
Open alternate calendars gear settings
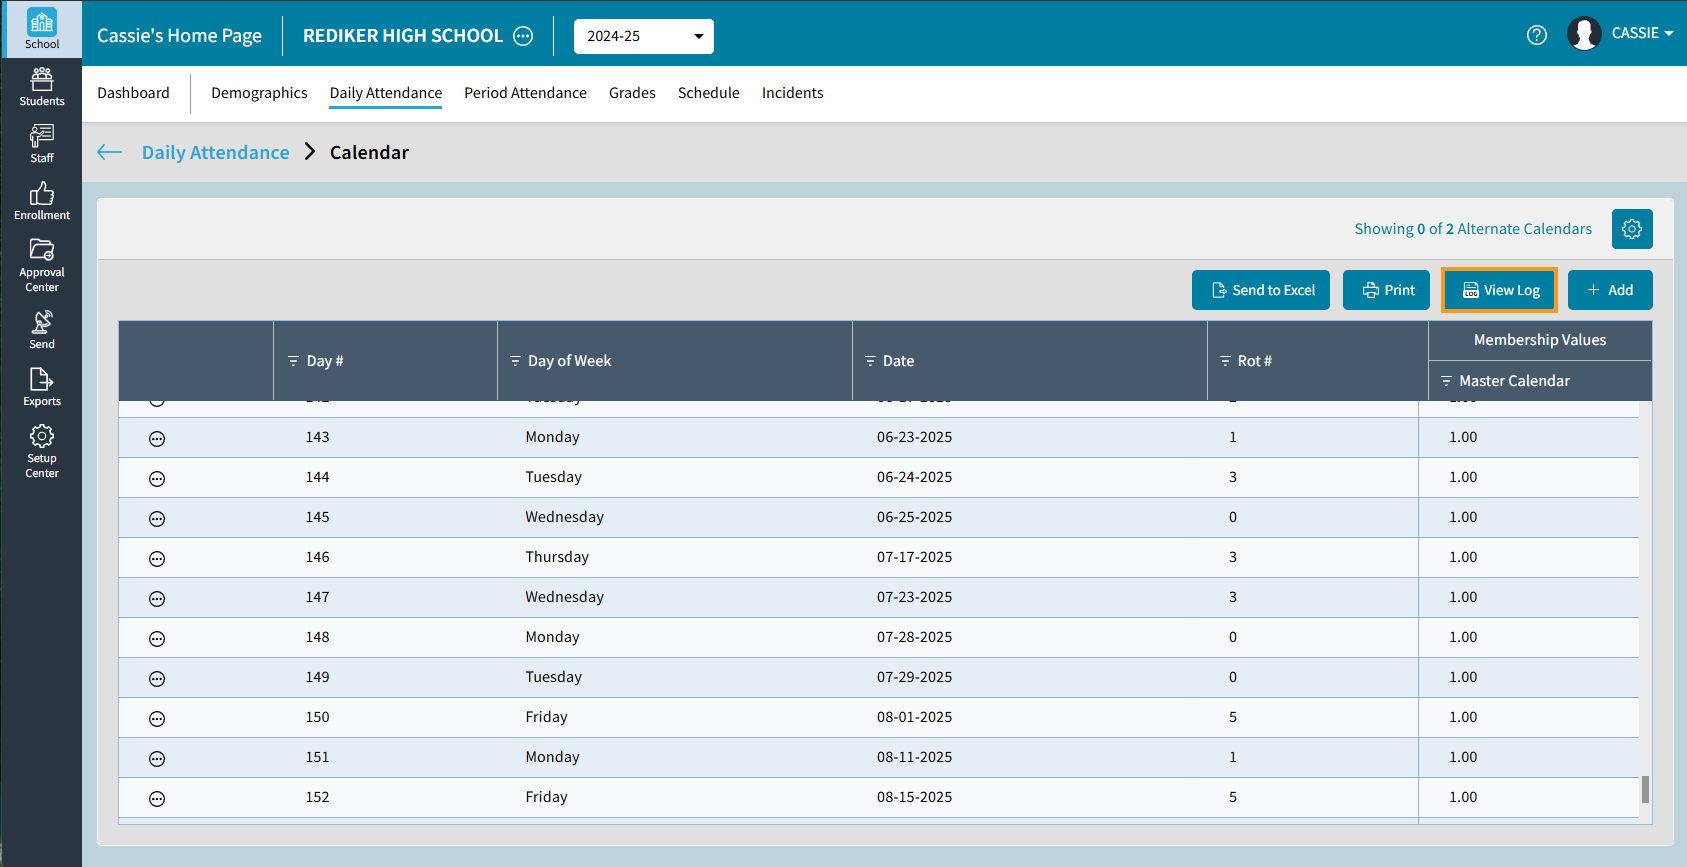(x=1632, y=229)
